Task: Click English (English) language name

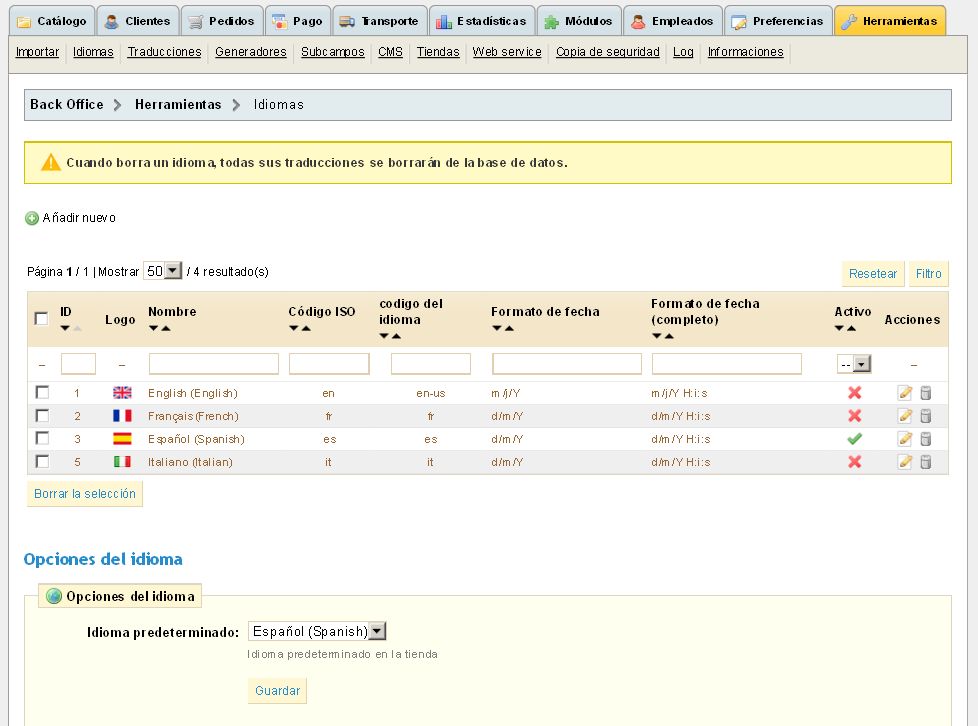Action: click(x=193, y=393)
